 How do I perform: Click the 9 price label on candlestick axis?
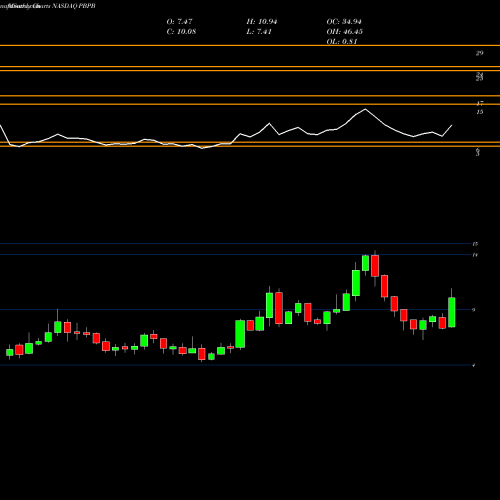point(474,310)
